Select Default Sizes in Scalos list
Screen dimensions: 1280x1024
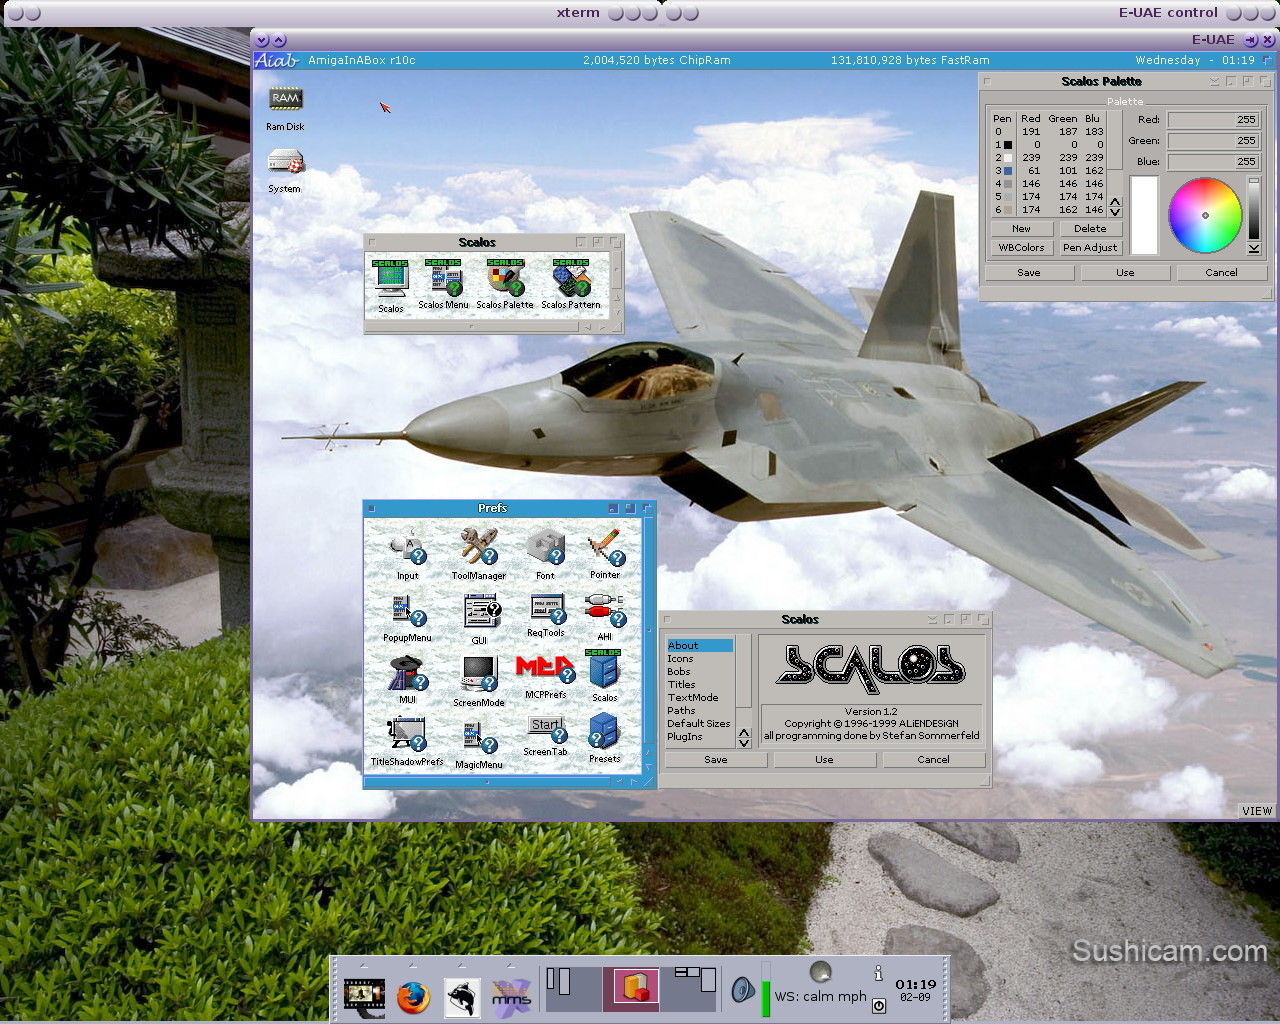699,724
